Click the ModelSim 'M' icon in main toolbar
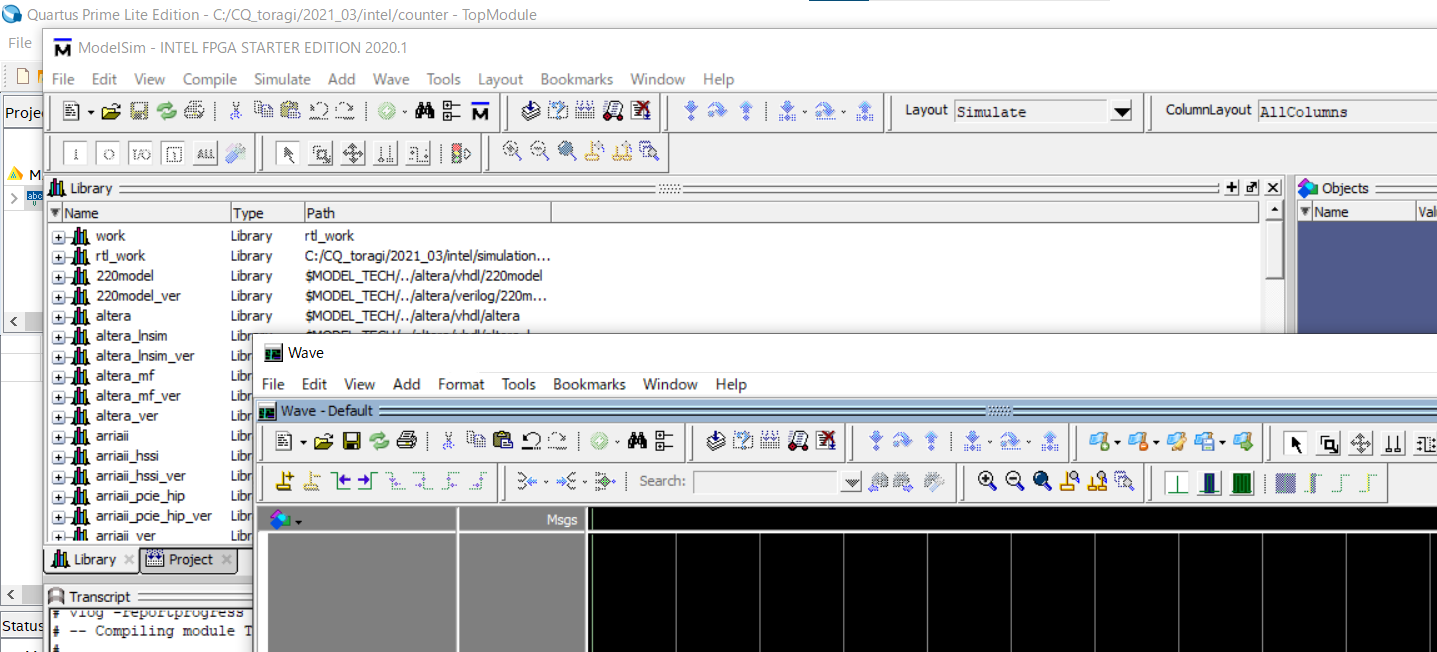 (480, 111)
